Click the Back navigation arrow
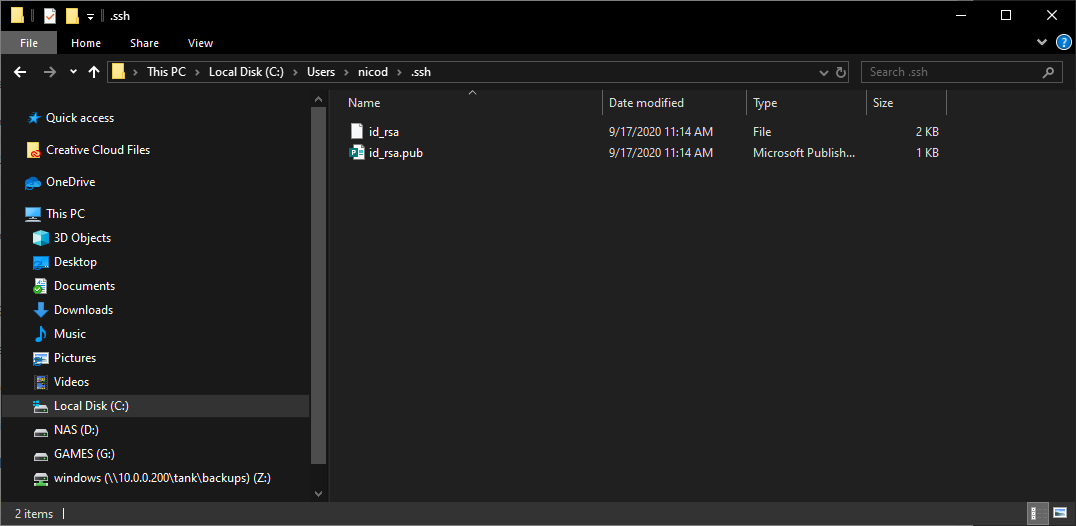The image size is (1076, 526). pos(20,72)
